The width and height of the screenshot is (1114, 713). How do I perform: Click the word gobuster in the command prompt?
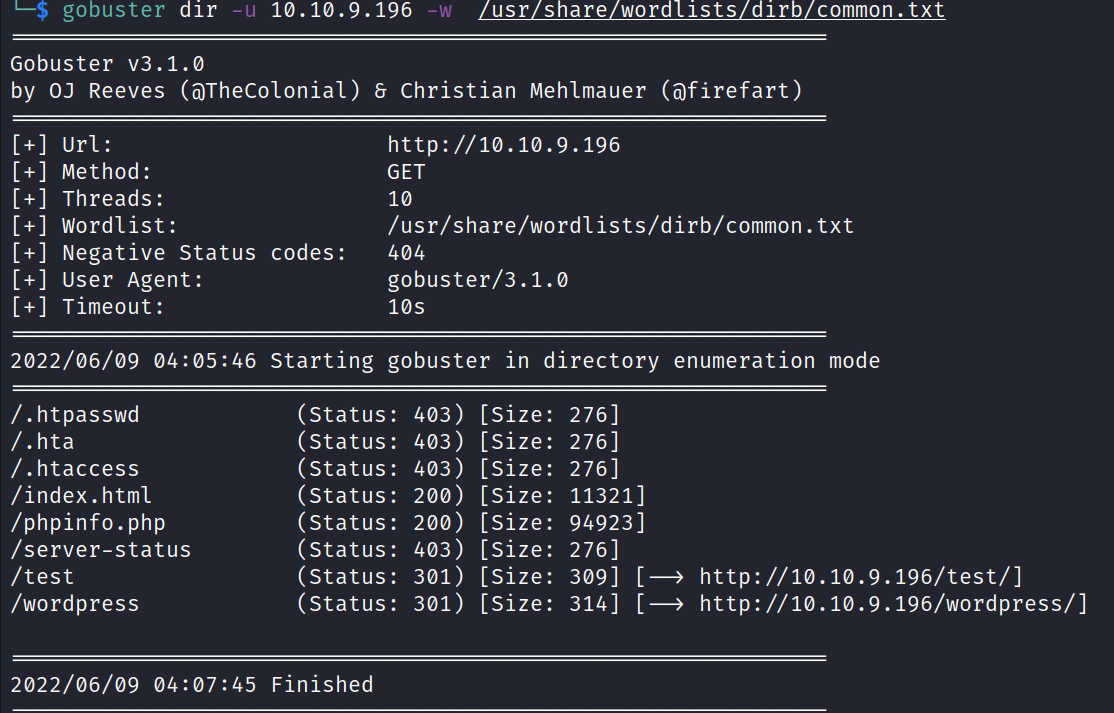pyautogui.click(x=113, y=11)
